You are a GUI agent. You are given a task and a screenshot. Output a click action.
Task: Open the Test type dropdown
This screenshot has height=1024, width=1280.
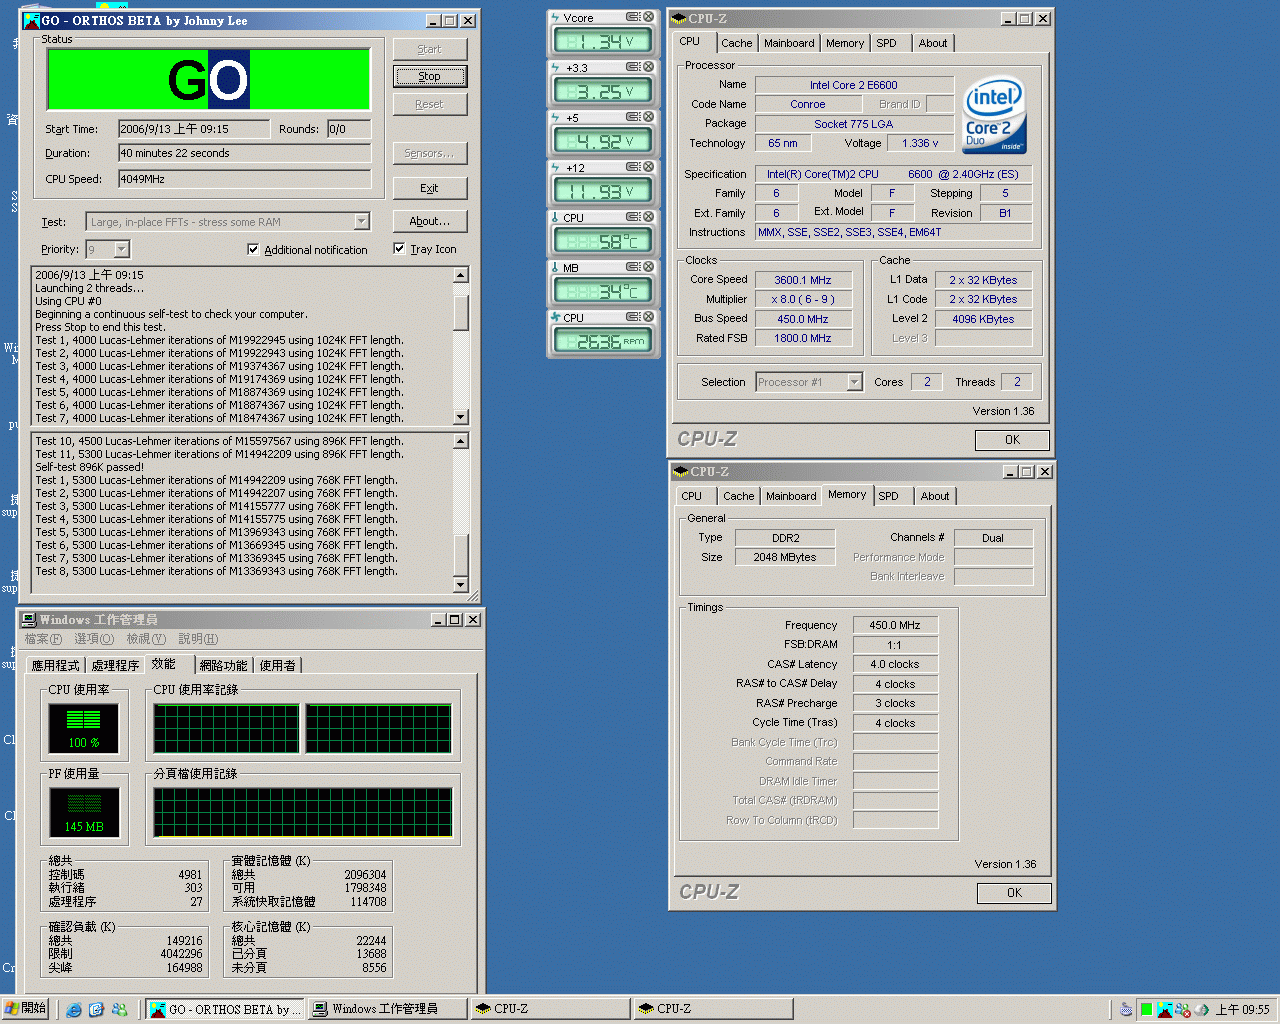point(362,222)
